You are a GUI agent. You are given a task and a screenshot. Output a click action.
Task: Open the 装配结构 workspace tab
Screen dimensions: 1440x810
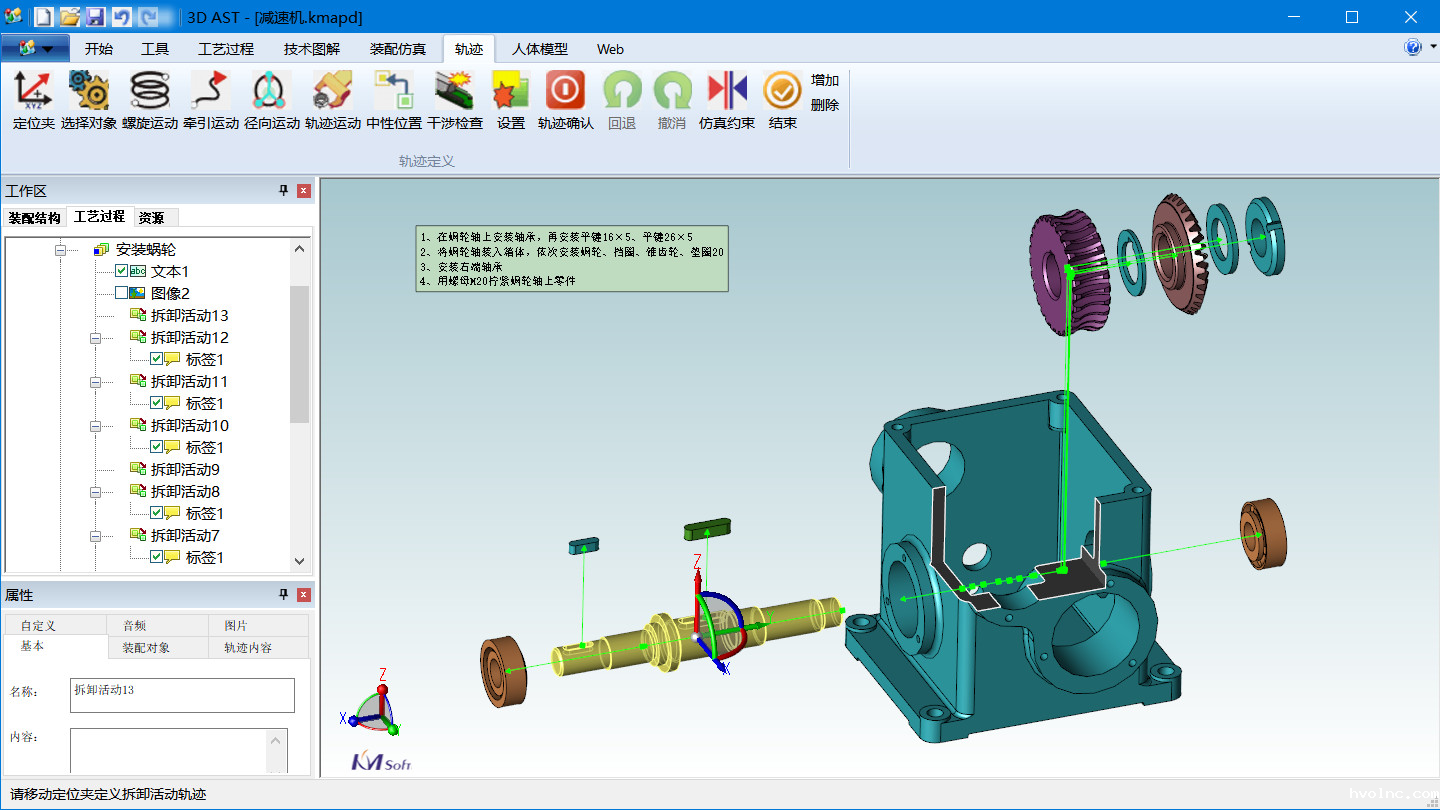[x=34, y=218]
